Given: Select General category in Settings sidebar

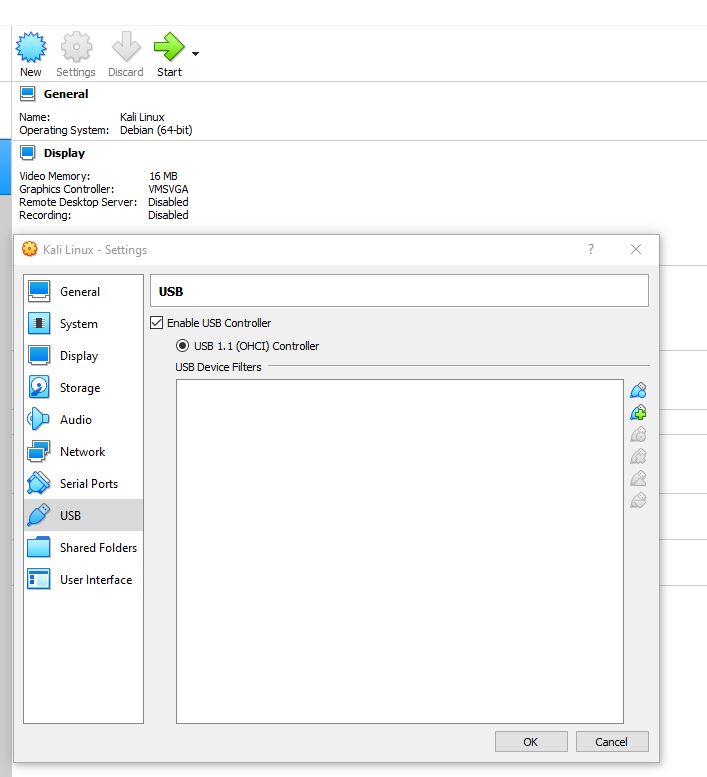Looking at the screenshot, I should (x=83, y=291).
